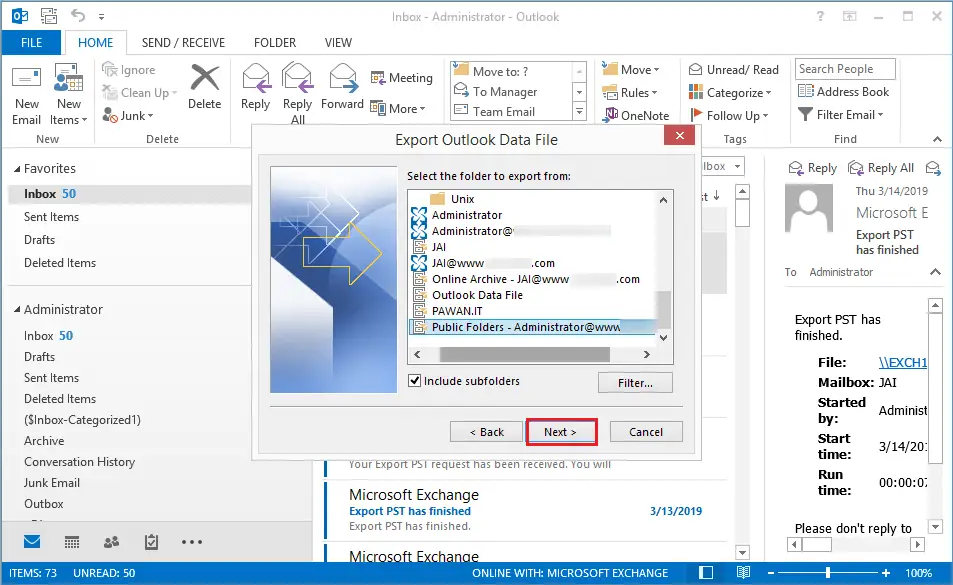The height and width of the screenshot is (585, 953).
Task: Click the New Email icon
Action: coord(27,79)
